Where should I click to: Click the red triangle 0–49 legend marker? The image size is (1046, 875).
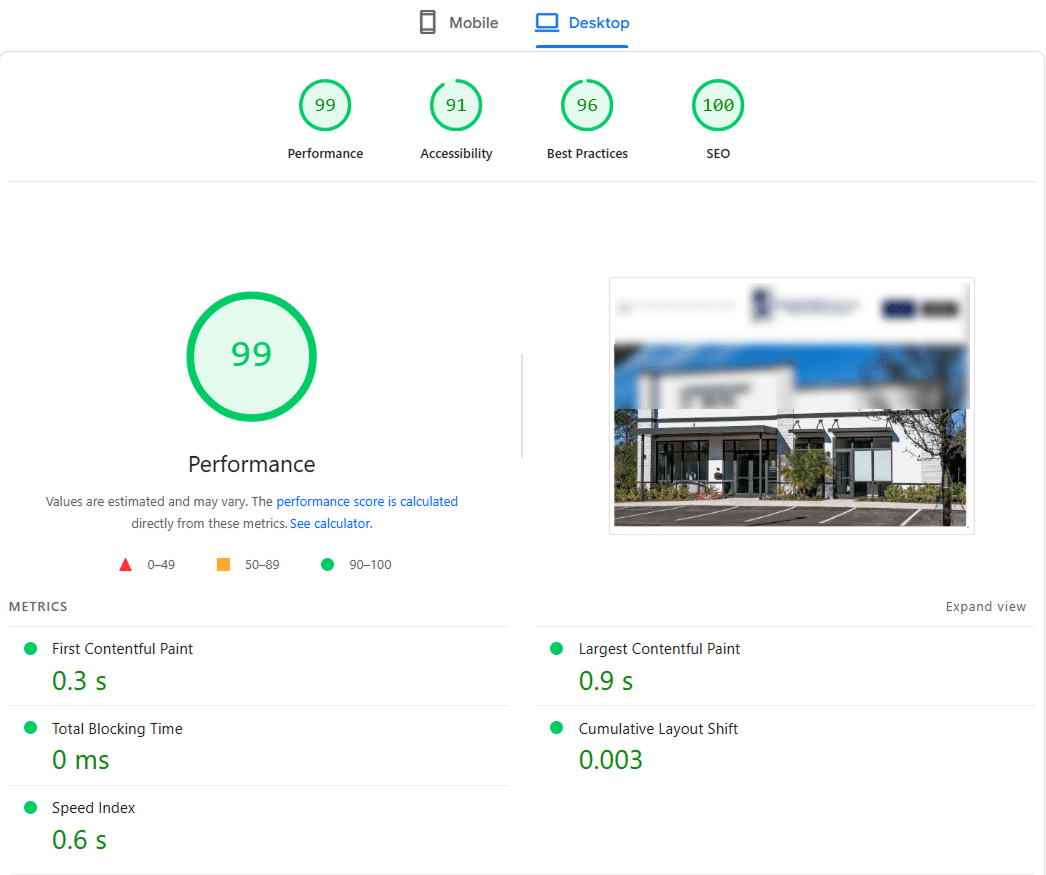tap(125, 563)
